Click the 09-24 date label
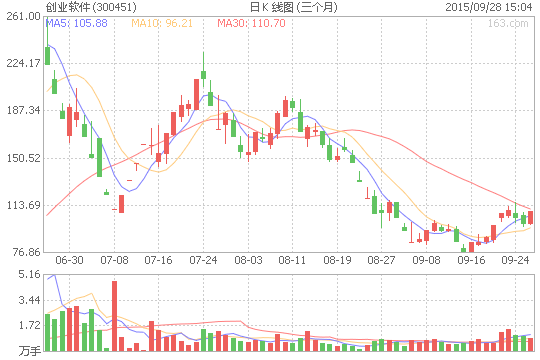The image size is (540, 360). 515,260
